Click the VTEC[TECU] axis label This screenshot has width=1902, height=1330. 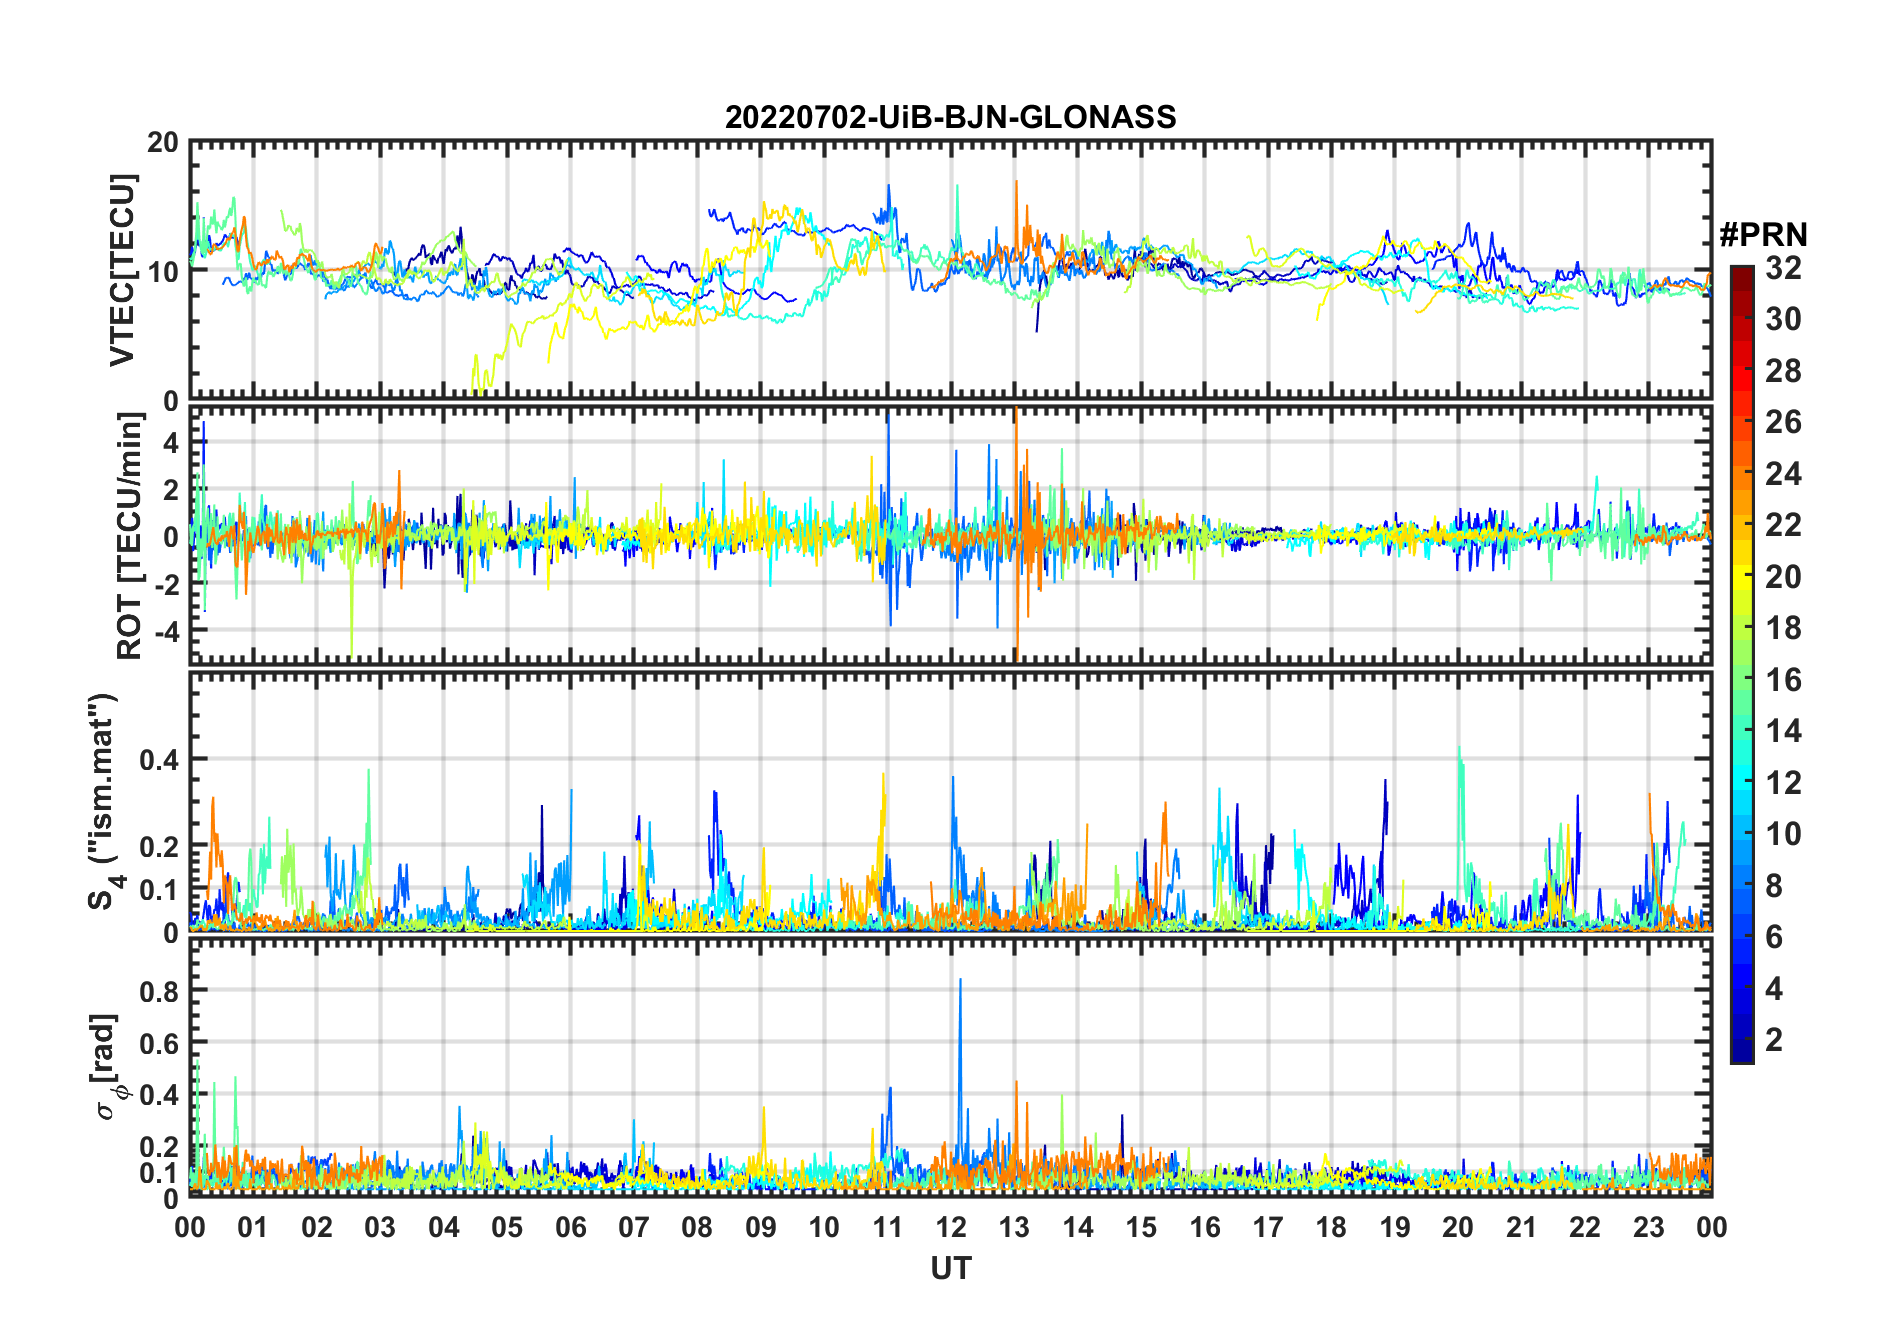click(122, 270)
